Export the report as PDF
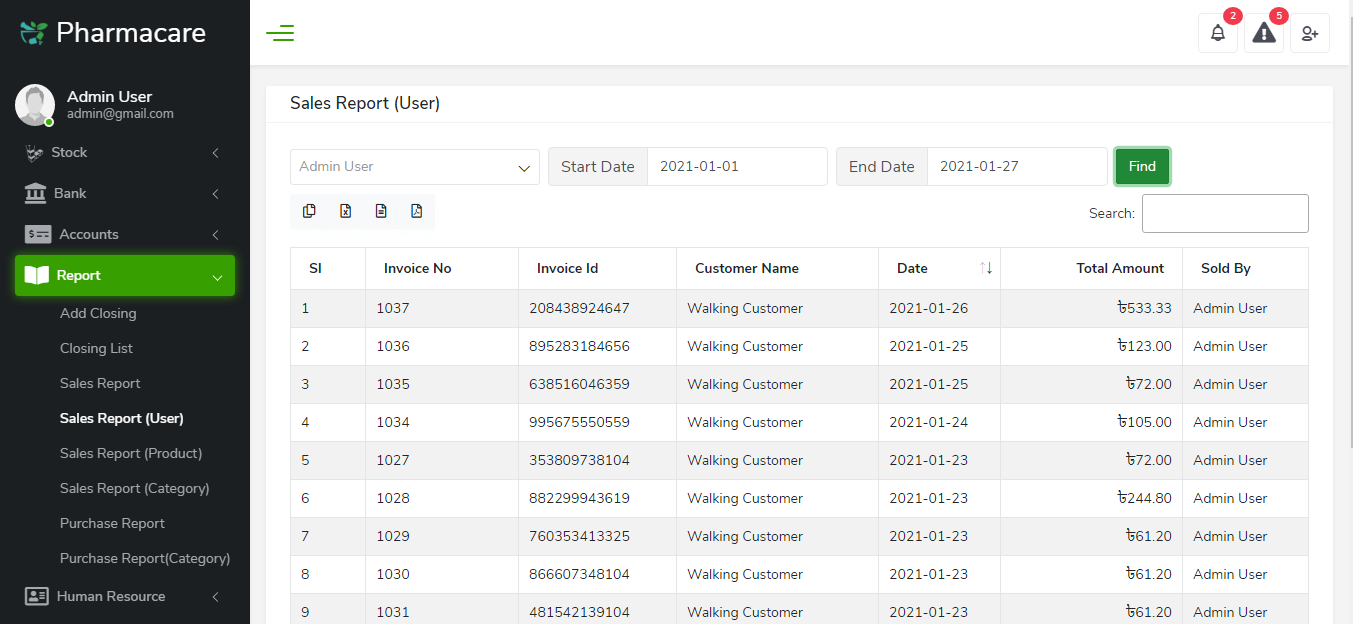Image resolution: width=1353 pixels, height=624 pixels. [417, 211]
